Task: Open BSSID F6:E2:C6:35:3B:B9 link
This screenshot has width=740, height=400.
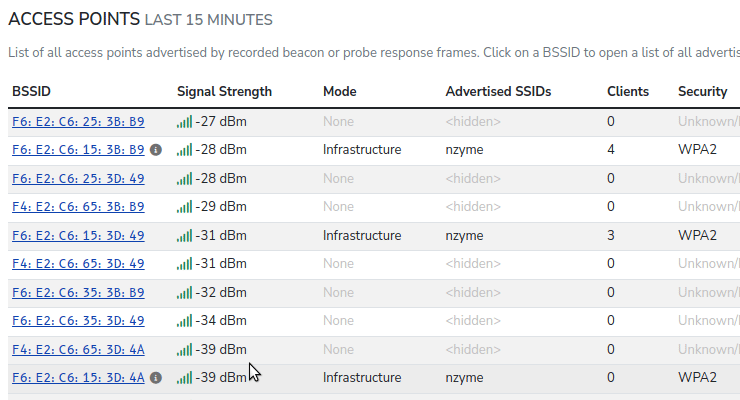Action: click(x=78, y=293)
